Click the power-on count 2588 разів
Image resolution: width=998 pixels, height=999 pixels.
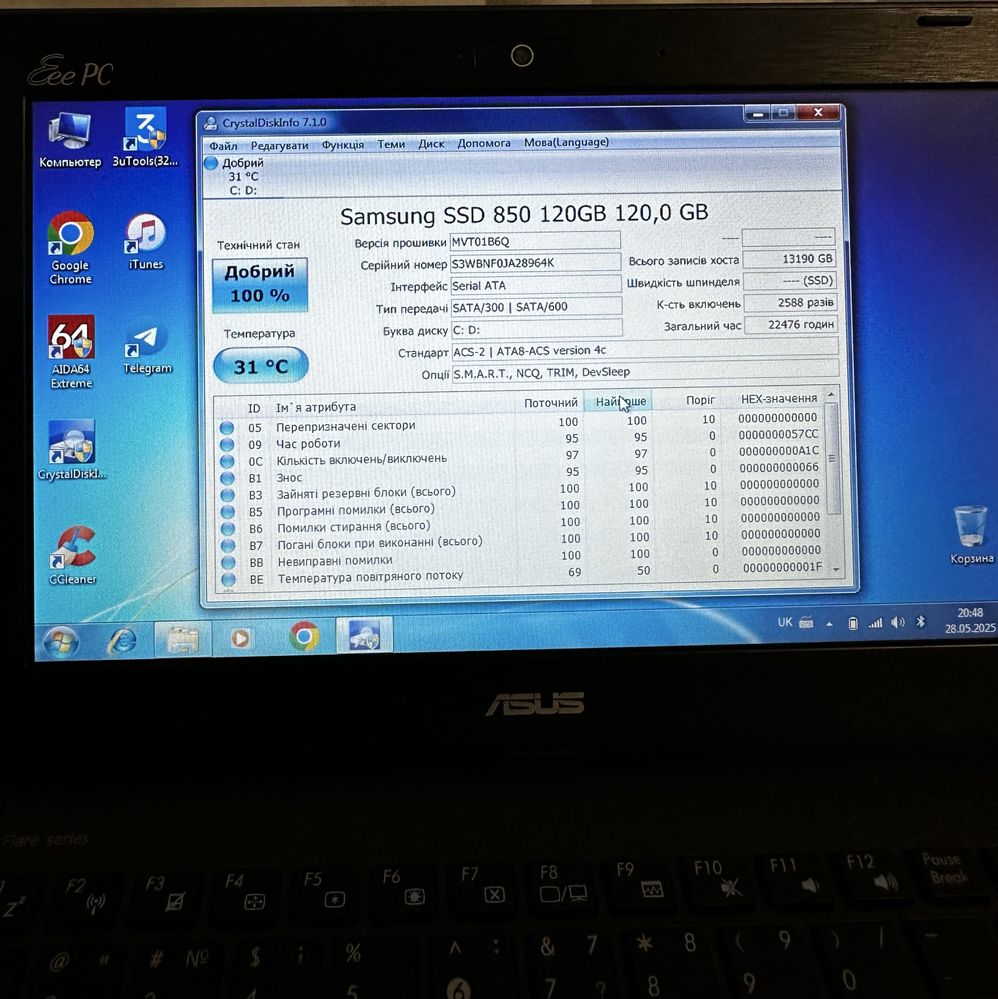pos(790,303)
